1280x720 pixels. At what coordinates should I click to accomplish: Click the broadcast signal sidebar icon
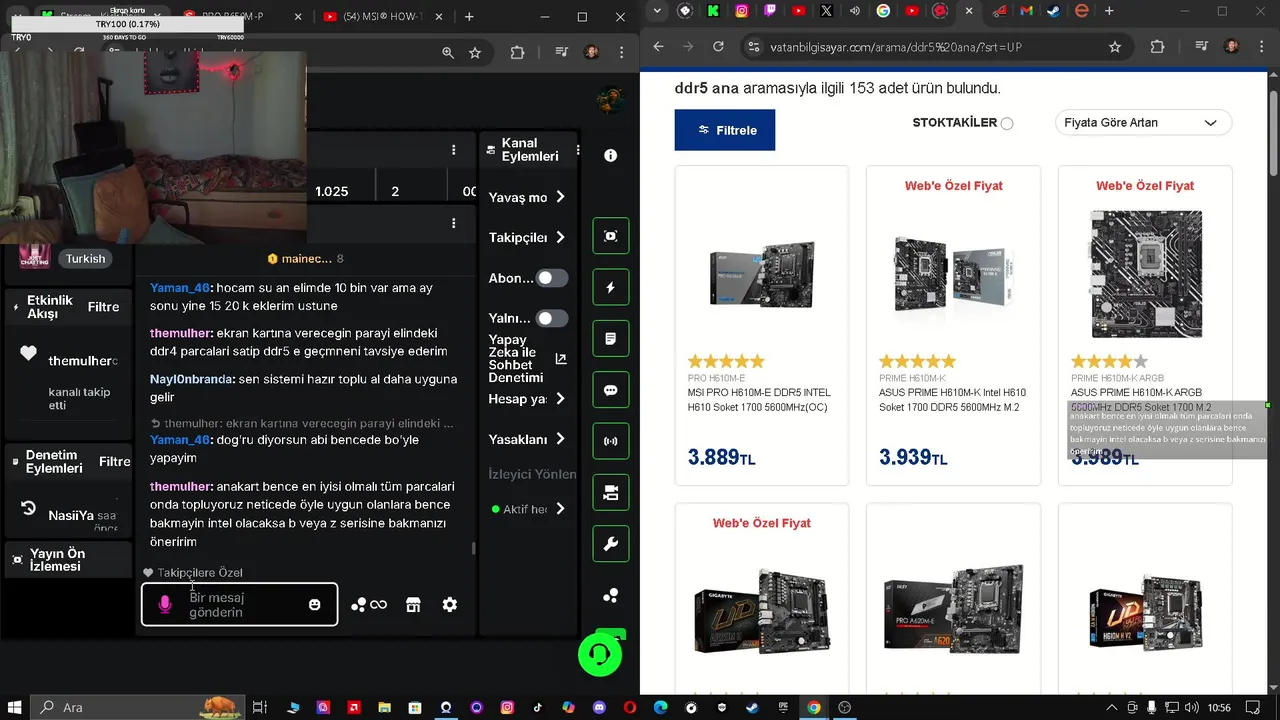click(x=611, y=441)
